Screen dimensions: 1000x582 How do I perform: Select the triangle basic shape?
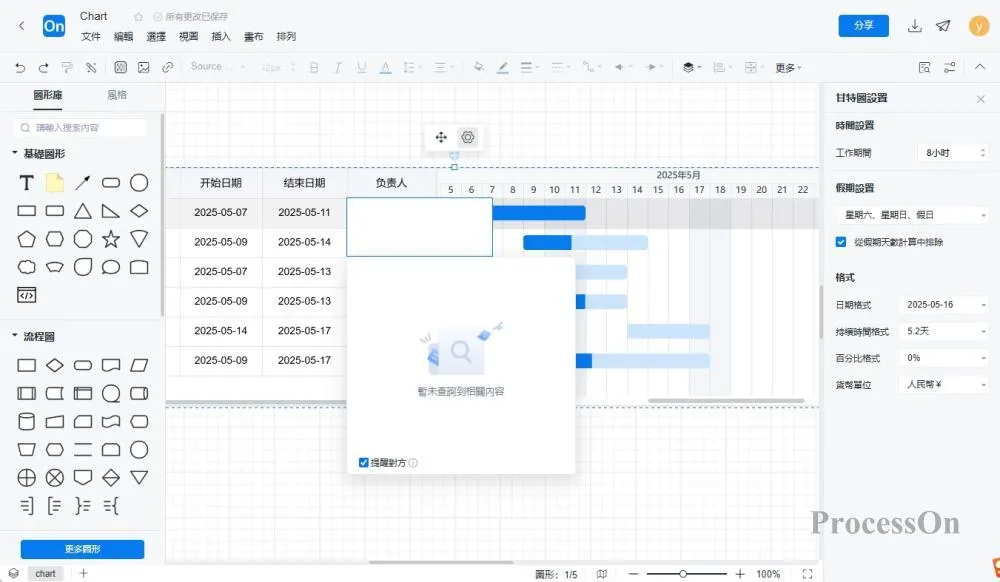(82, 211)
